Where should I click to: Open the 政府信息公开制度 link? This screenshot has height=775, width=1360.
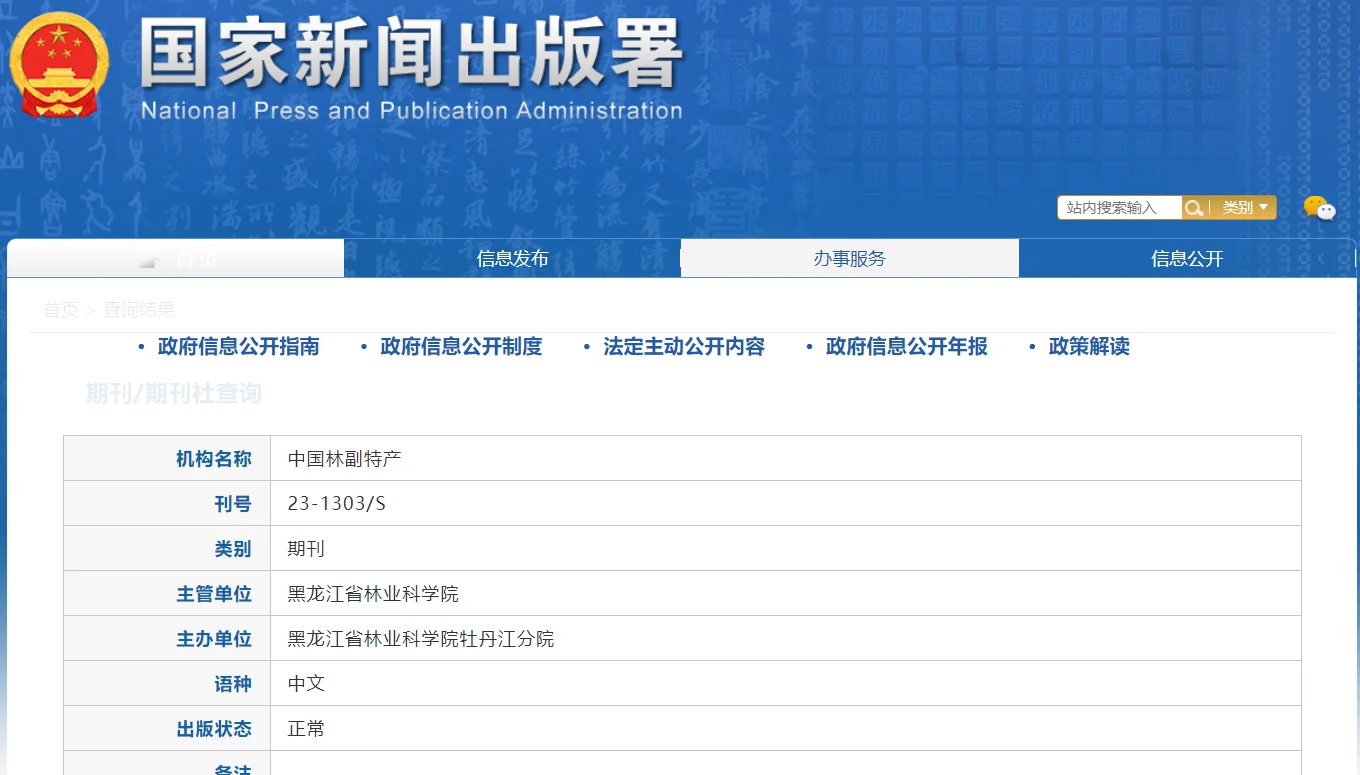(x=460, y=346)
